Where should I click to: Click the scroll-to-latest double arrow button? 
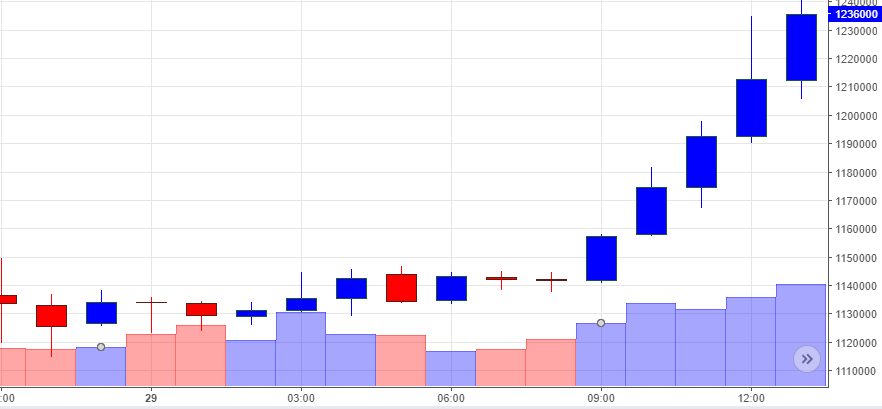[807, 358]
